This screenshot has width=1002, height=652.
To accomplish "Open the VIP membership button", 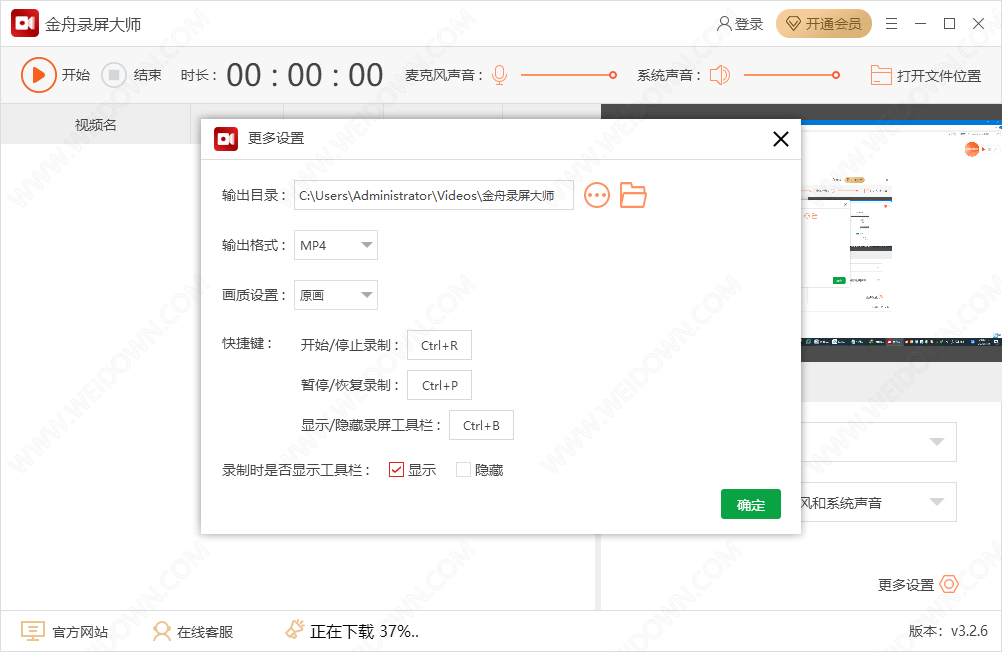I will coord(824,24).
